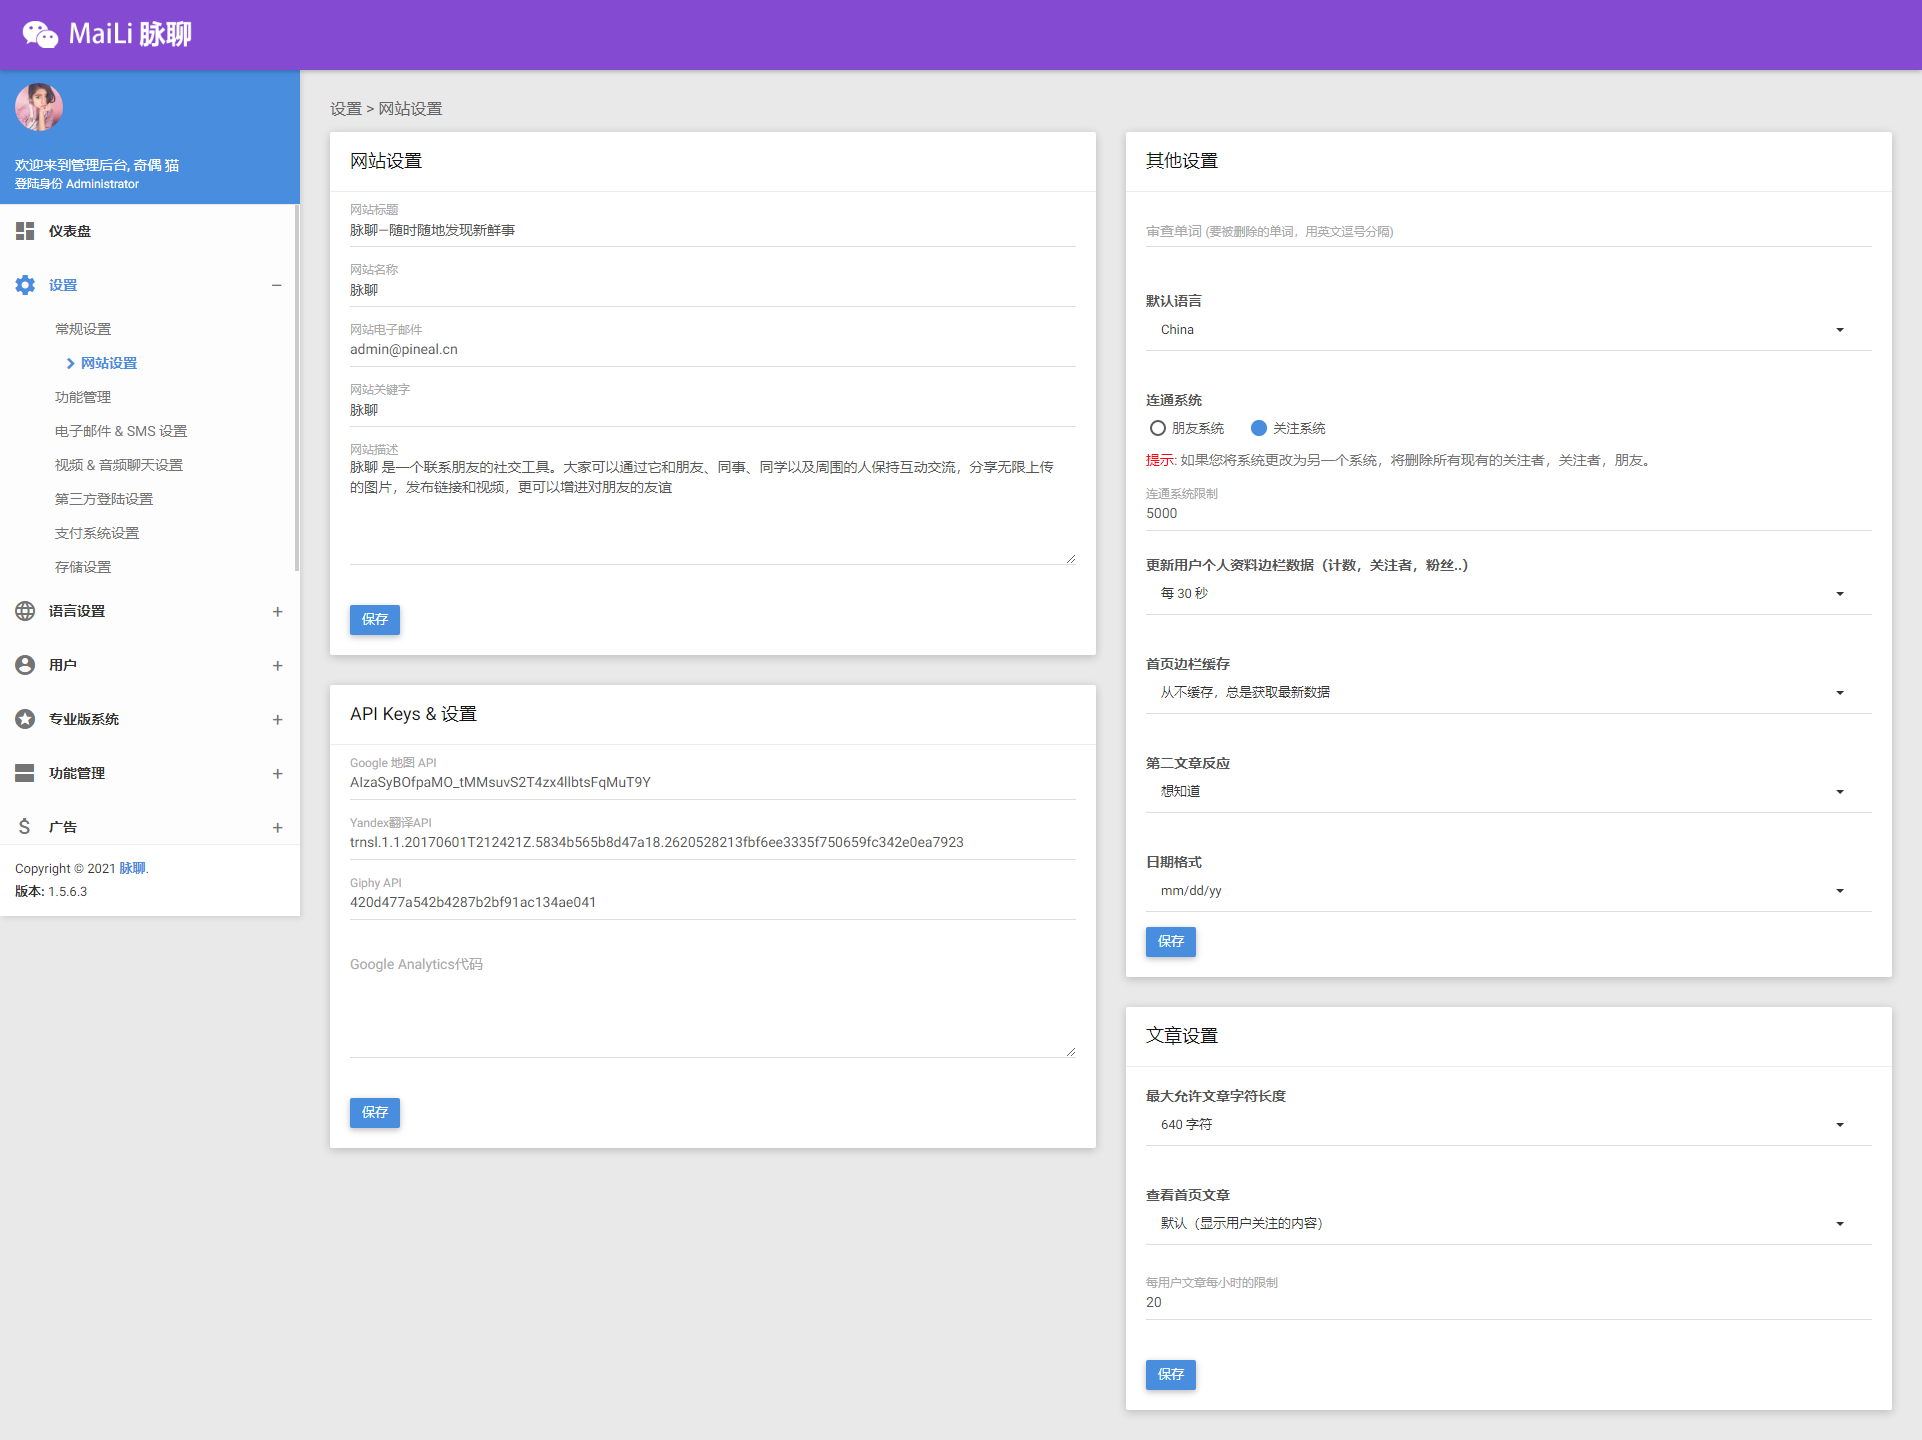This screenshot has width=1922, height=1440.
Task: Open the 每 30 秒 update interval dropdown
Action: pos(1508,594)
